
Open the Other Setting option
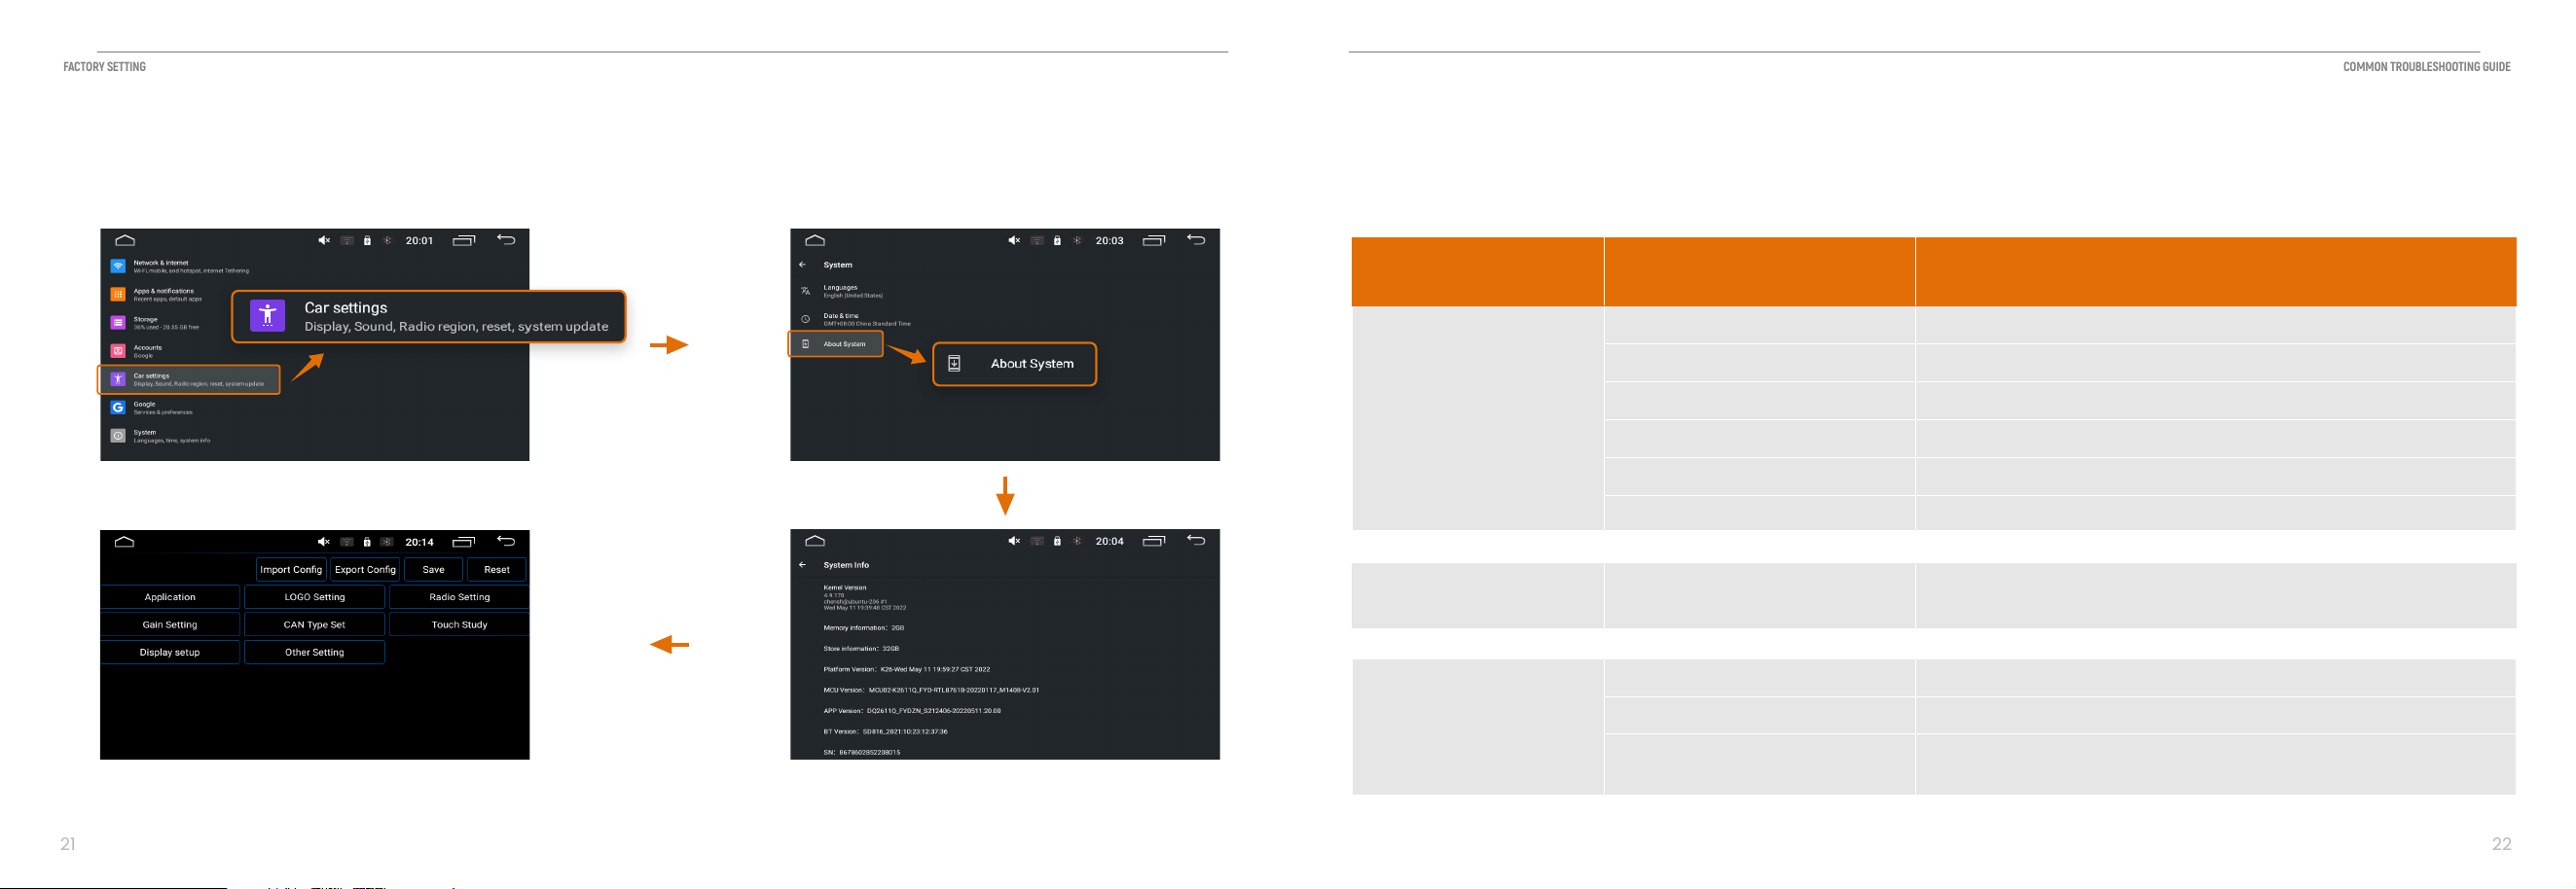click(x=314, y=653)
